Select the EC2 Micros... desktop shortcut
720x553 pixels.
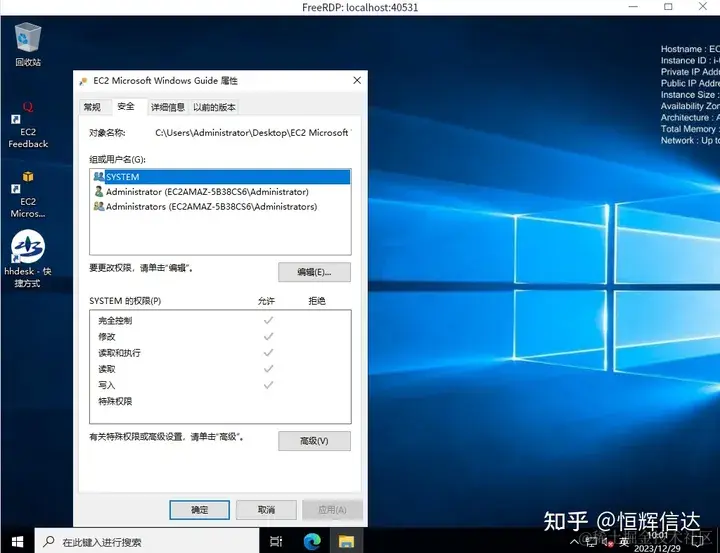click(x=28, y=195)
